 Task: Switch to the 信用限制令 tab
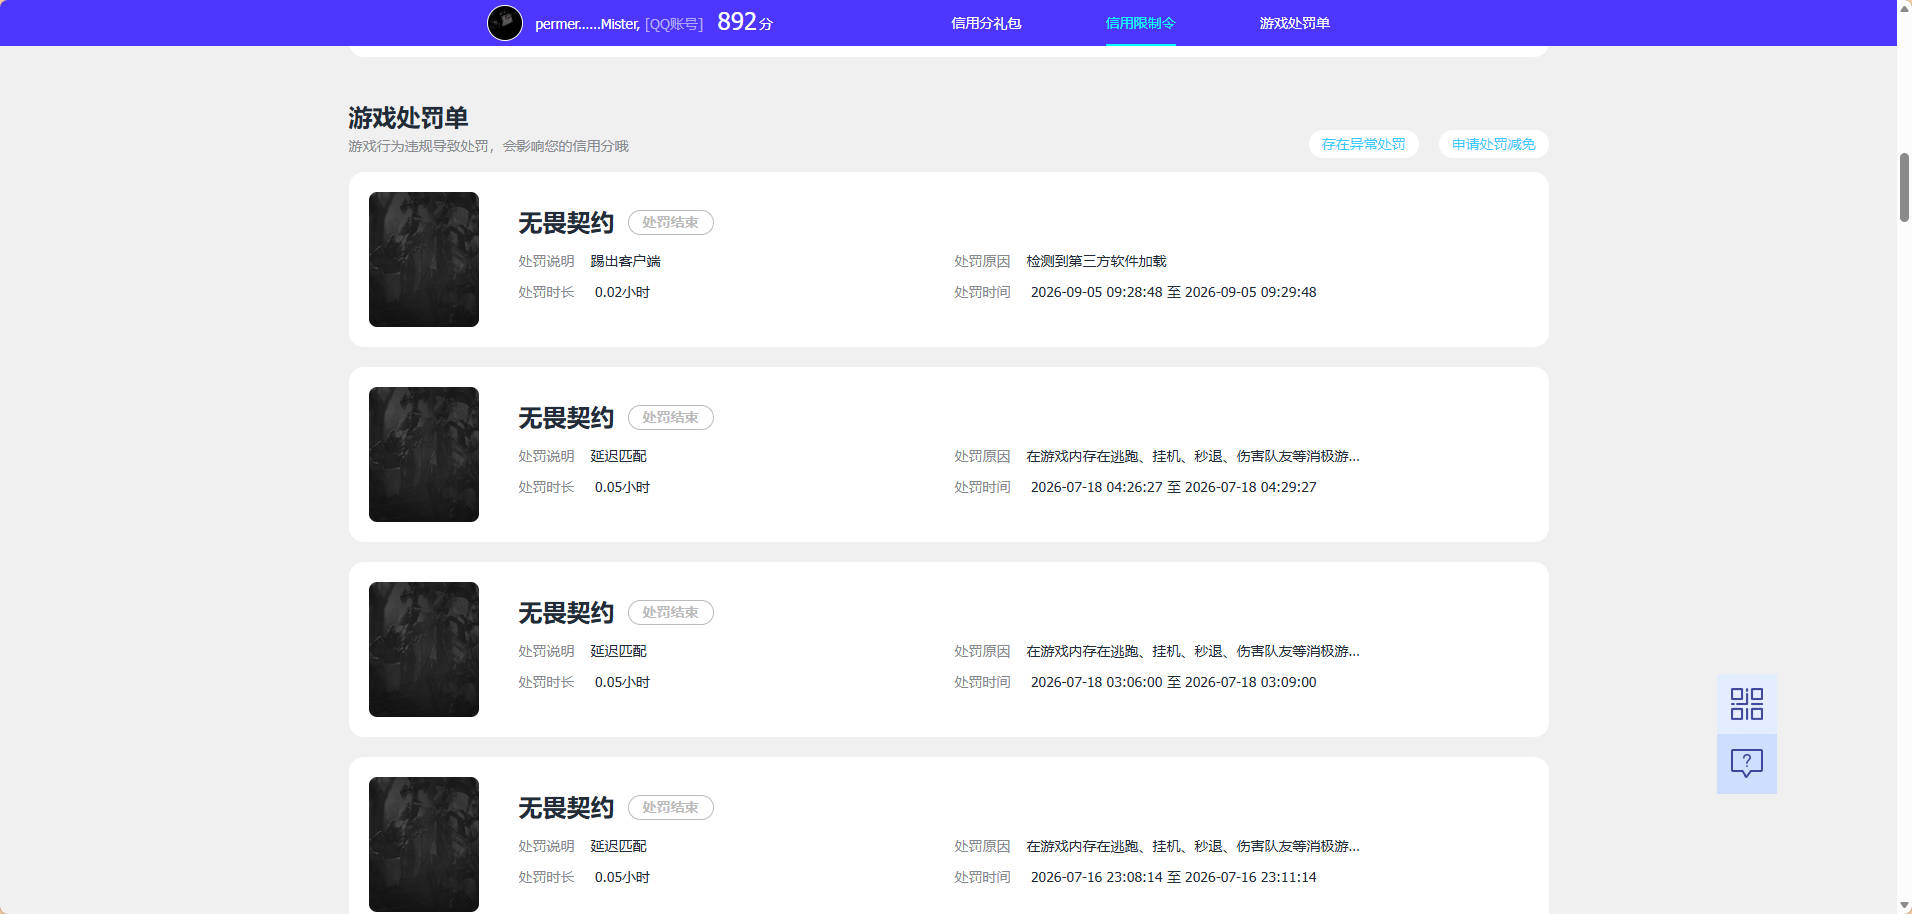[x=1140, y=23]
